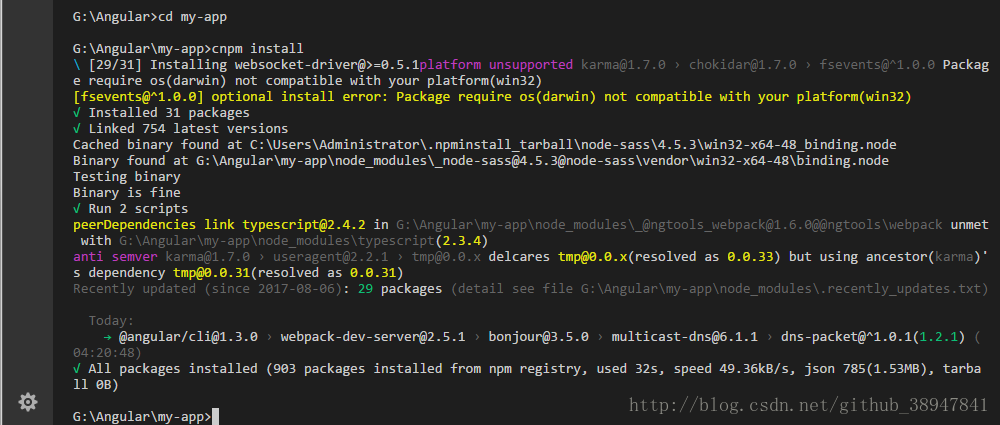Click the 'cnpm install' command text
The image size is (1000, 425).
[258, 49]
